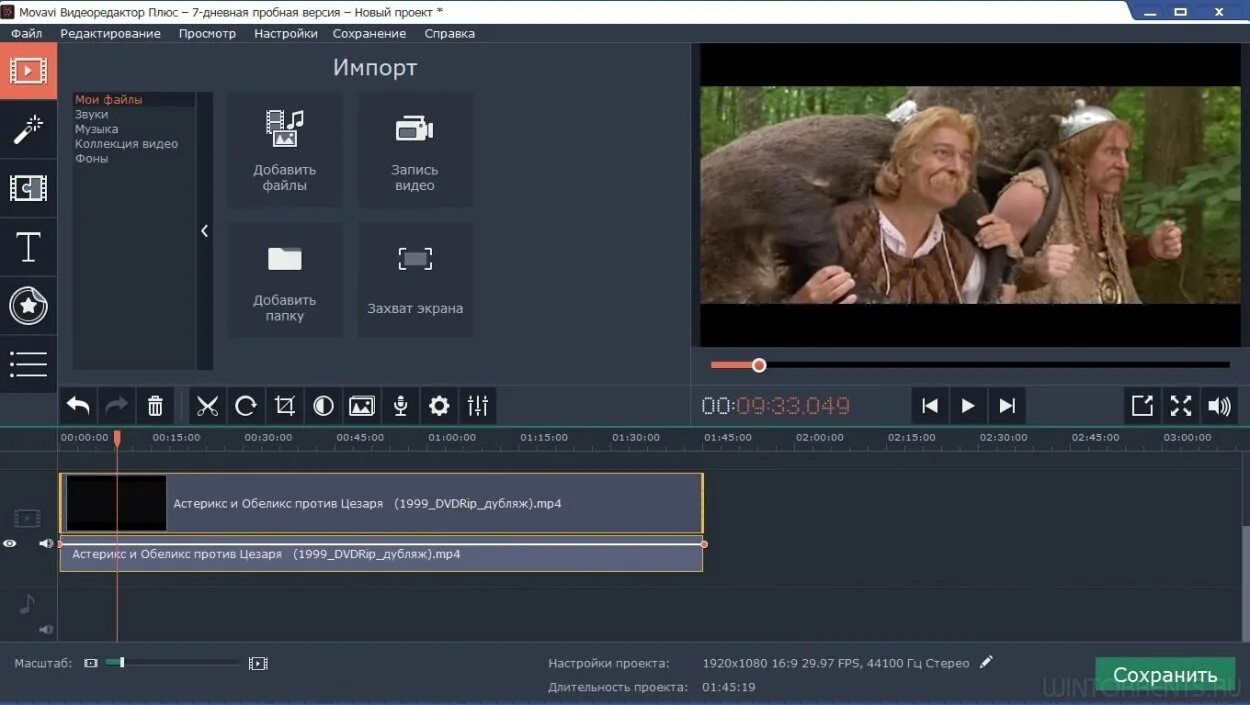Select Фоны category
The width and height of the screenshot is (1250, 705).
click(x=91, y=158)
